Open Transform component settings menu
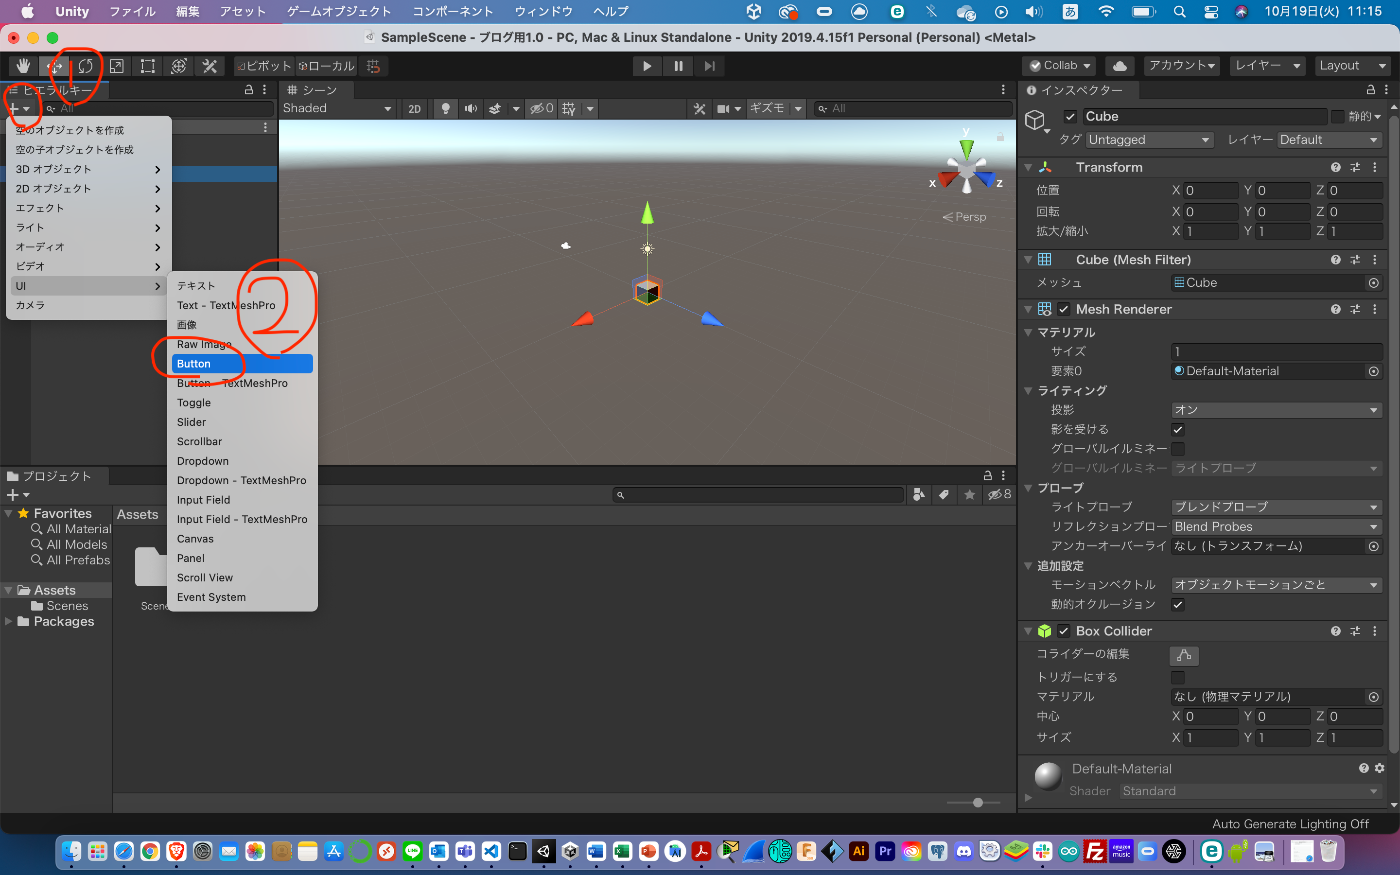The image size is (1400, 875). (1375, 168)
